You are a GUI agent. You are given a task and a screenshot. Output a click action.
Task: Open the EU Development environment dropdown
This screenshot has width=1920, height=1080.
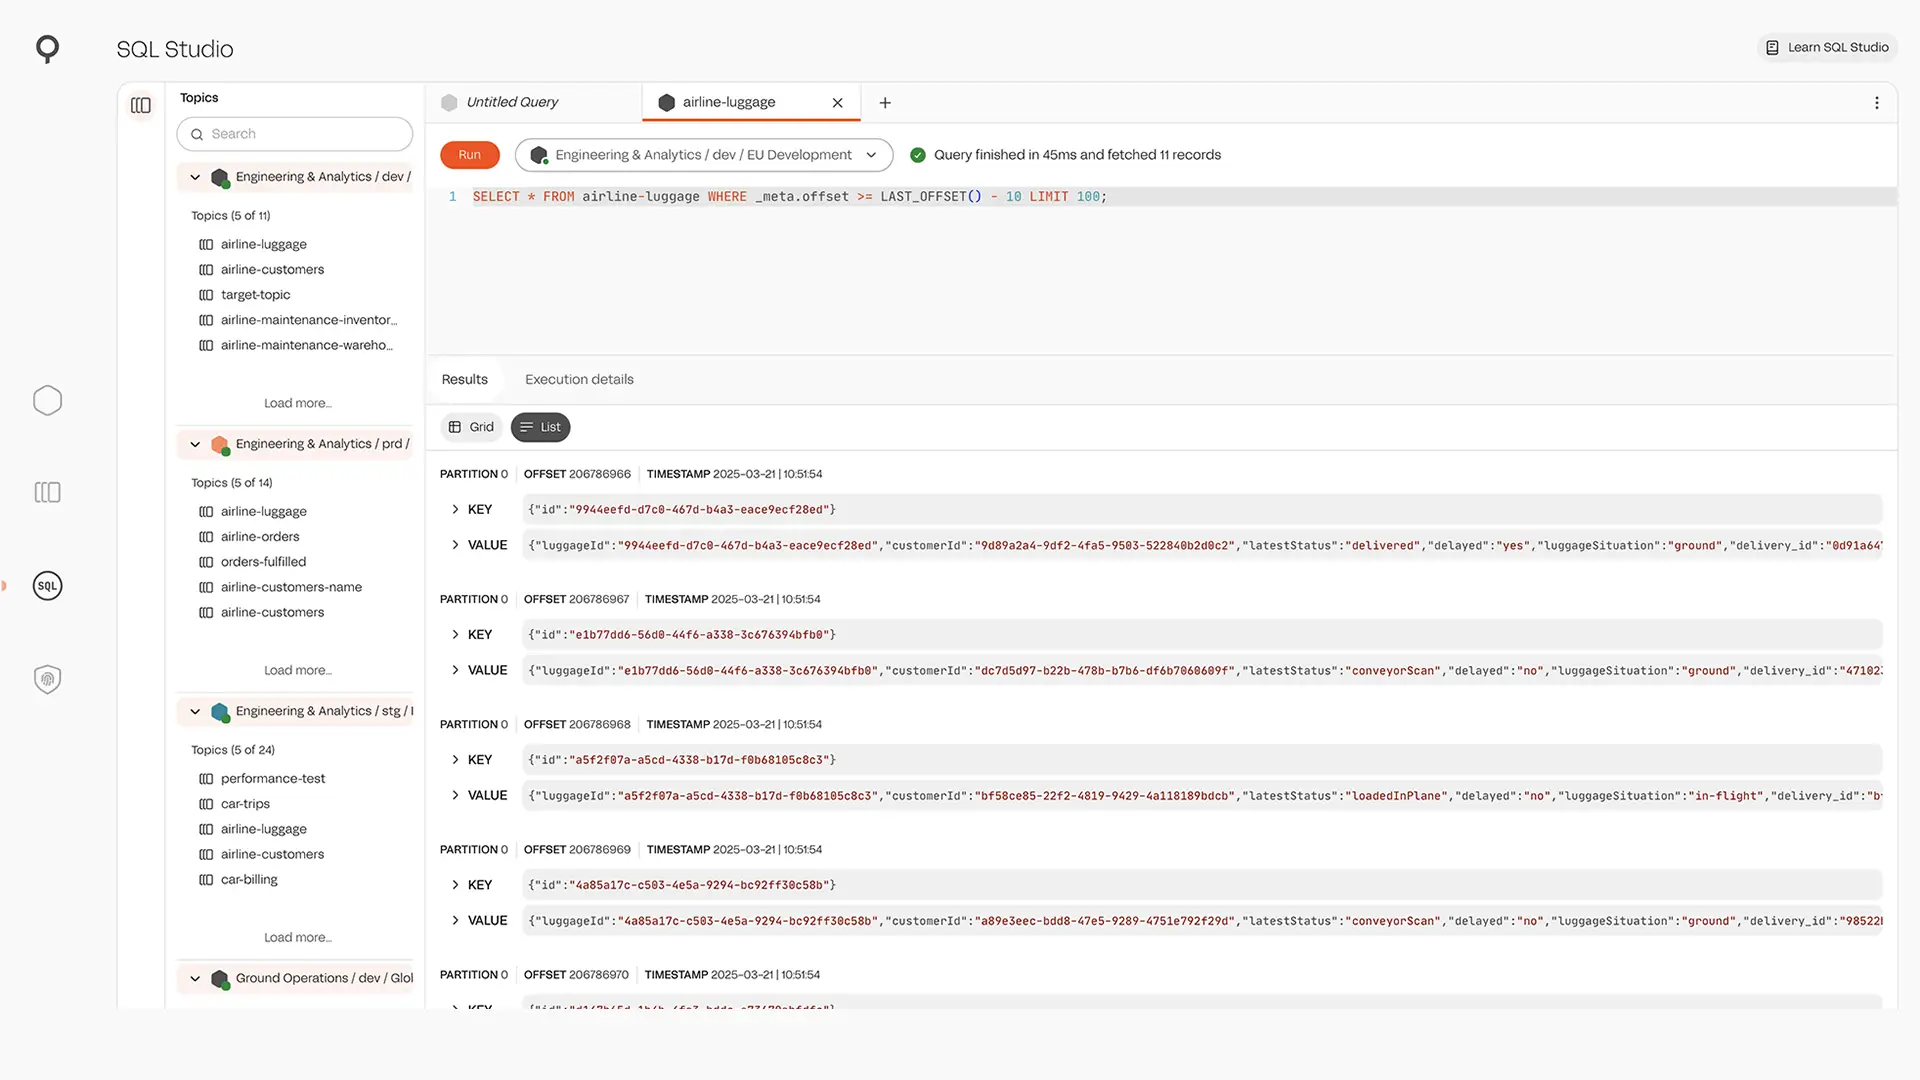click(x=704, y=155)
